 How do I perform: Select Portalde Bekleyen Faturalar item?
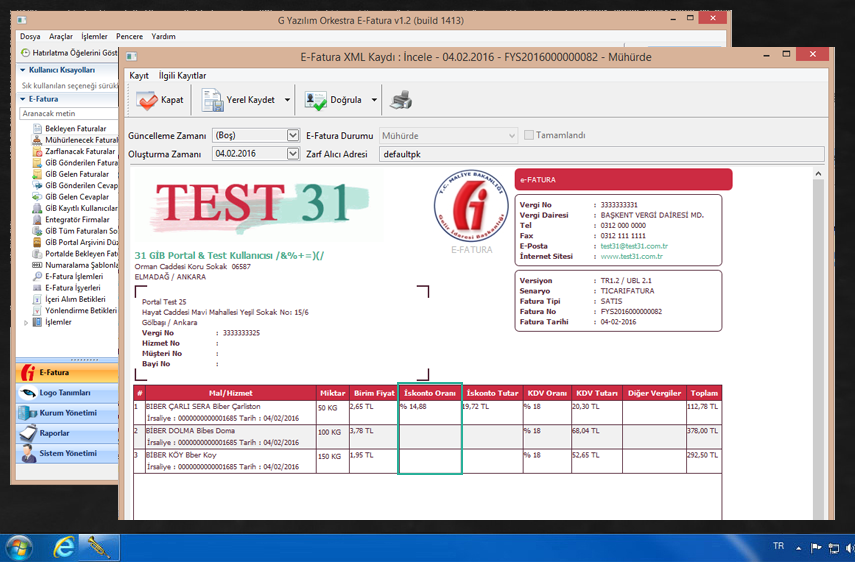pyautogui.click(x=75, y=254)
